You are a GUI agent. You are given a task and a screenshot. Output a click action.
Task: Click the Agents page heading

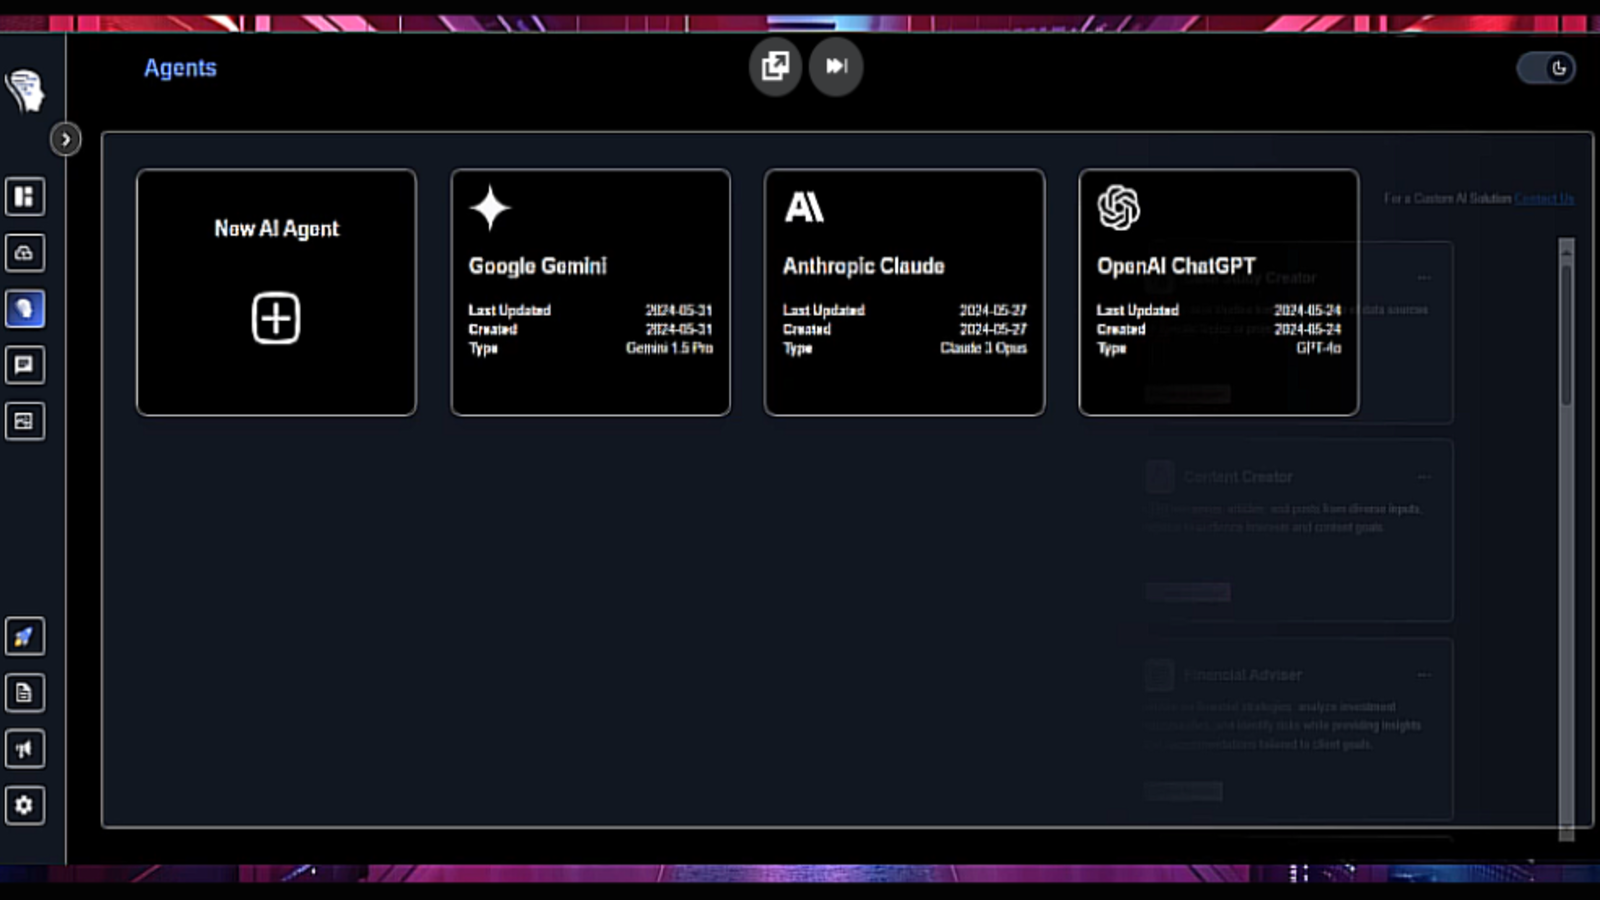coord(180,68)
